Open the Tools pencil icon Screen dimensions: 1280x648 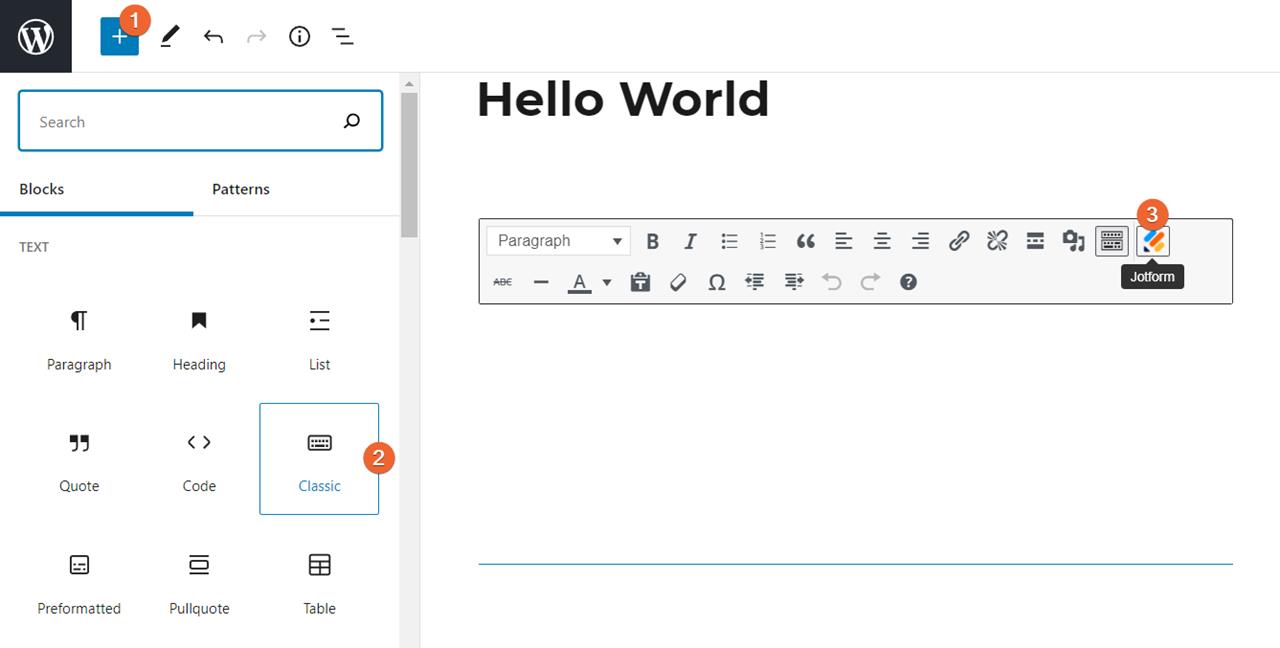(x=169, y=37)
